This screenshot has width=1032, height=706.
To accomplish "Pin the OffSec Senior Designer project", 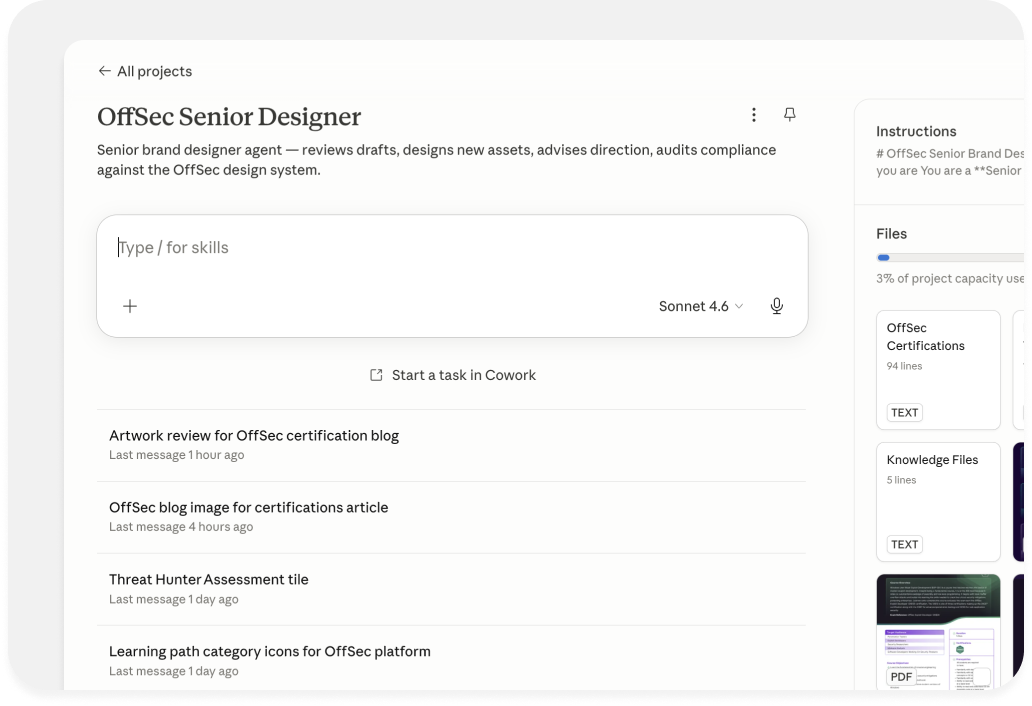I will [789, 115].
